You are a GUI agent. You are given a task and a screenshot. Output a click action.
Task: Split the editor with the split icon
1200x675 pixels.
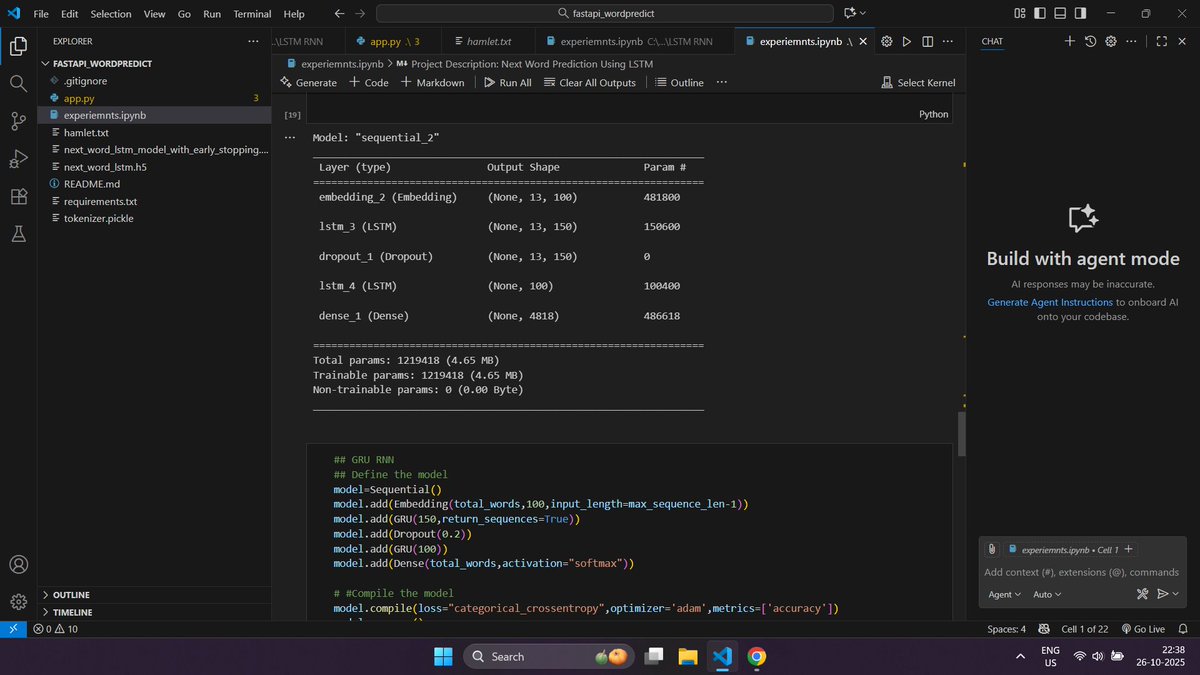click(927, 41)
